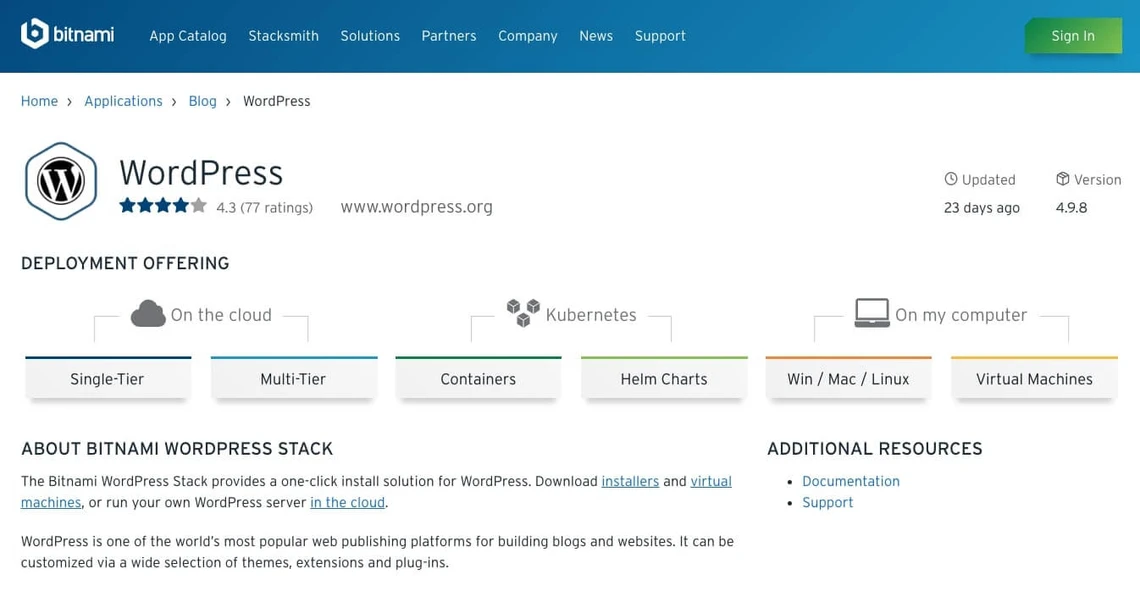Click the Kubernetes cubes icon

coord(522,313)
